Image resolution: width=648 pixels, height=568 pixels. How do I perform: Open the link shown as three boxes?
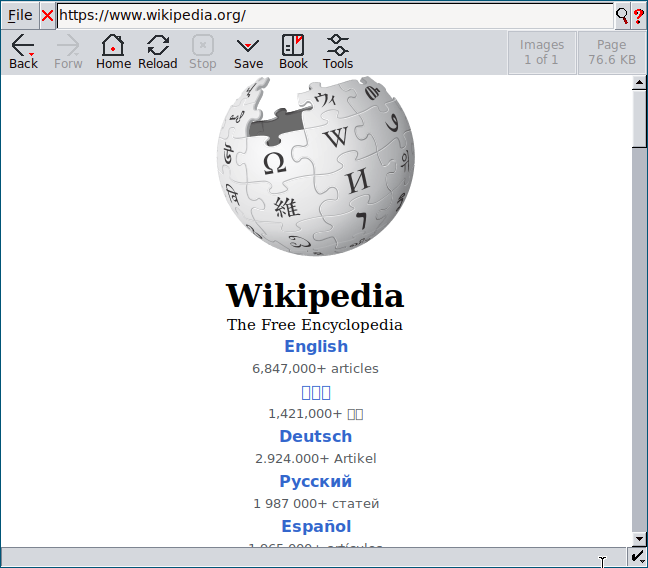coord(316,392)
